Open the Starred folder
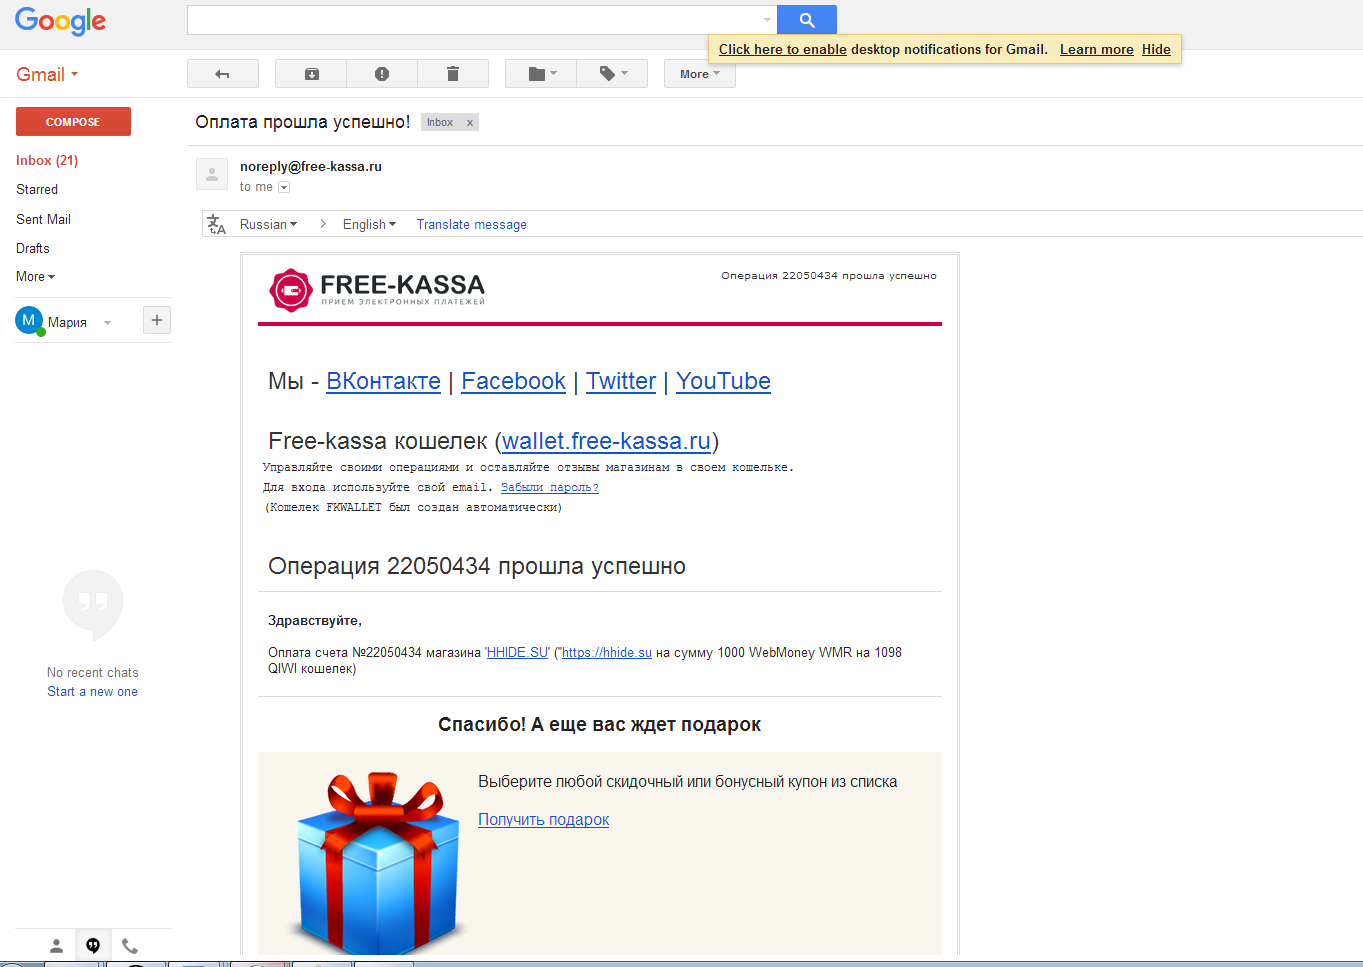This screenshot has height=967, width=1363. pos(37,189)
